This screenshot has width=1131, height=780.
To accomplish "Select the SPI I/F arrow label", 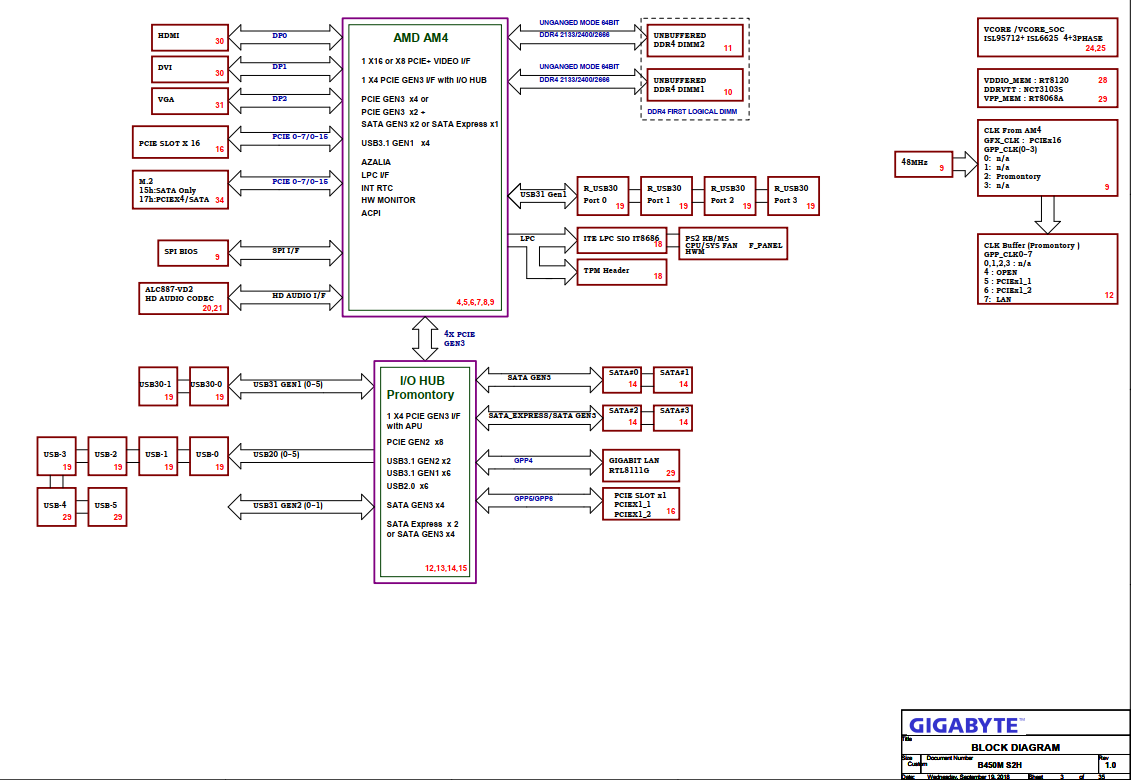I will [x=286, y=251].
